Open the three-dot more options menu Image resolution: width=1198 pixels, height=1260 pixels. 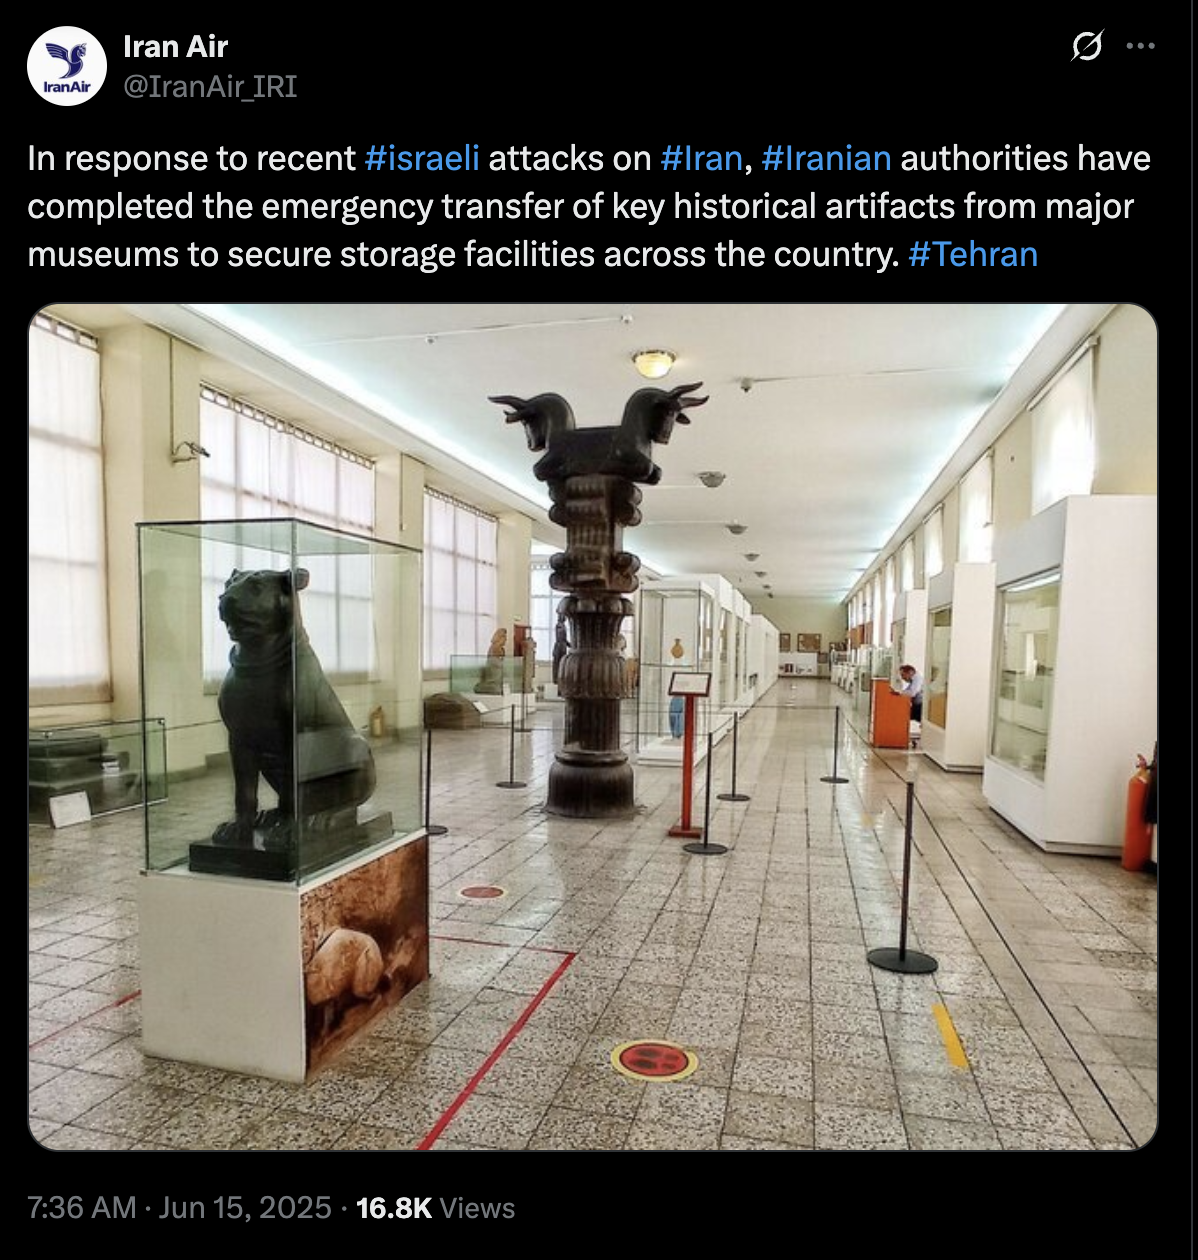pos(1141,46)
